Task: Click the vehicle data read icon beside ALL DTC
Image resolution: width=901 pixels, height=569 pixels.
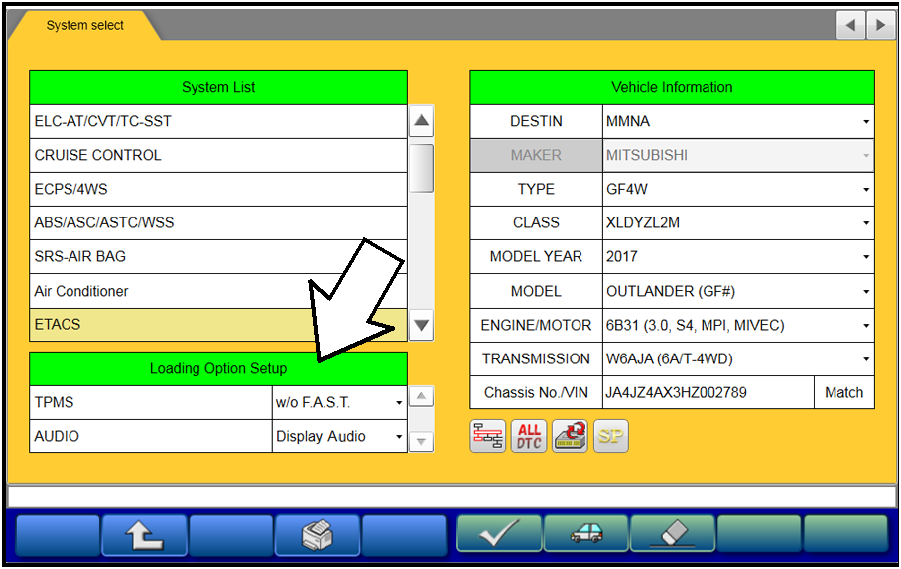Action: (570, 437)
